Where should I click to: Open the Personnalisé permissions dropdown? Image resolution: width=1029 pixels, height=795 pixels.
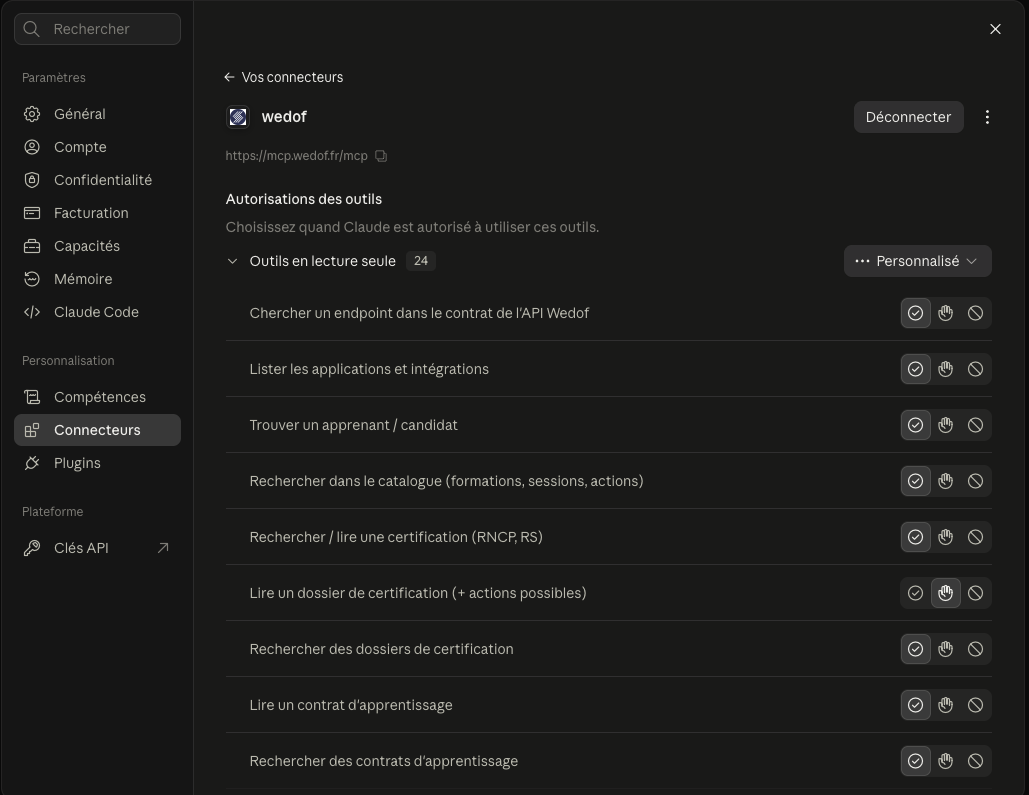point(917,261)
